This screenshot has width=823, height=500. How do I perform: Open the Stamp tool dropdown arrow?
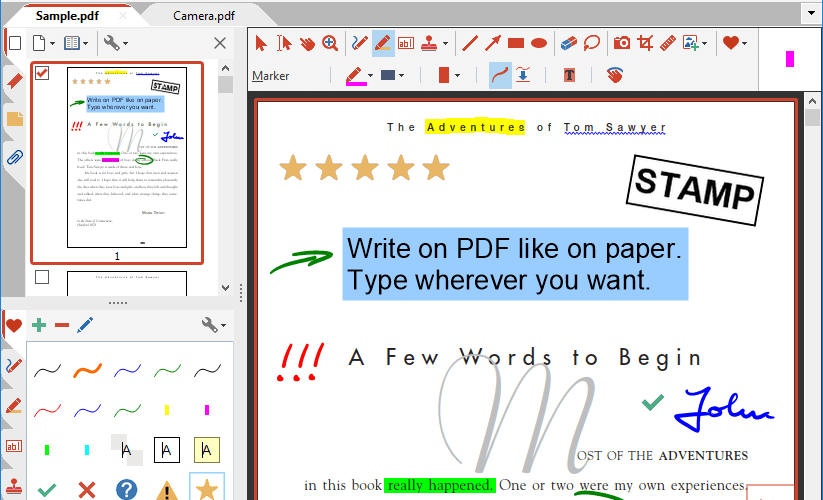tap(446, 44)
